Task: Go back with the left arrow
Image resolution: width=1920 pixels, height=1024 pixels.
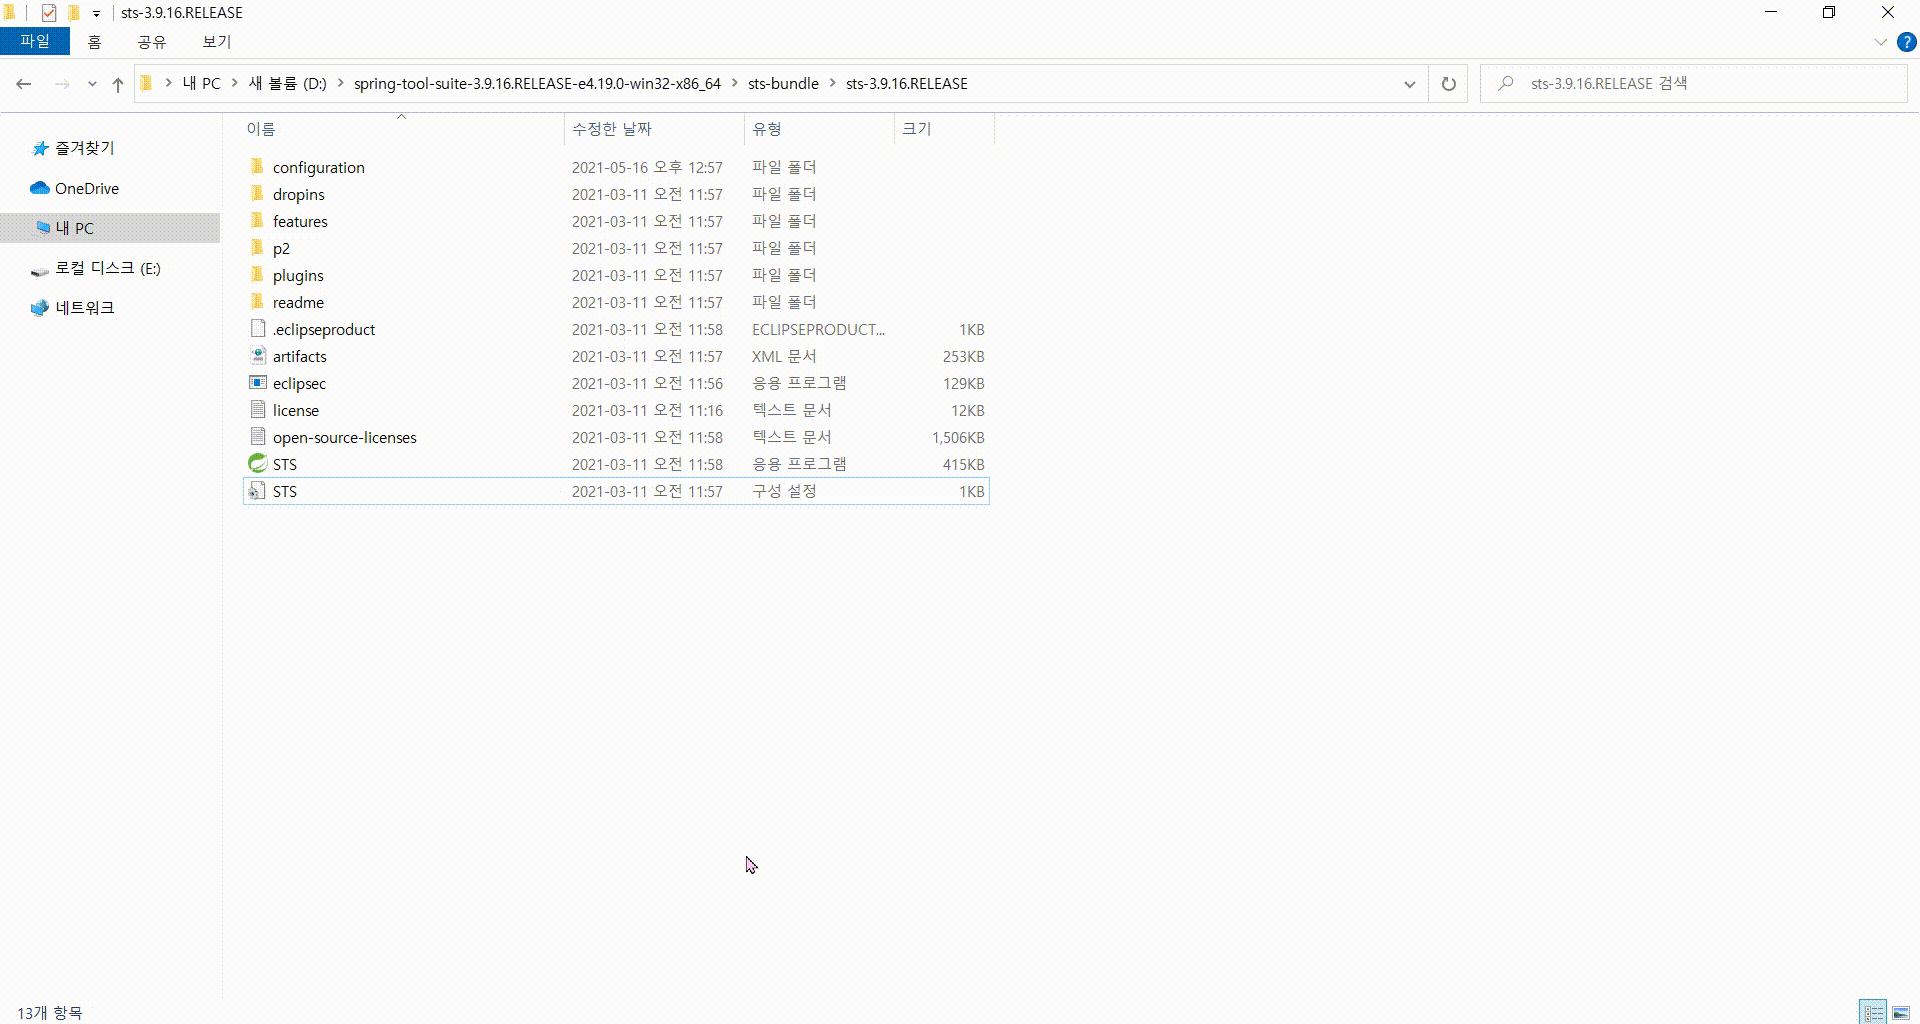Action: [24, 84]
